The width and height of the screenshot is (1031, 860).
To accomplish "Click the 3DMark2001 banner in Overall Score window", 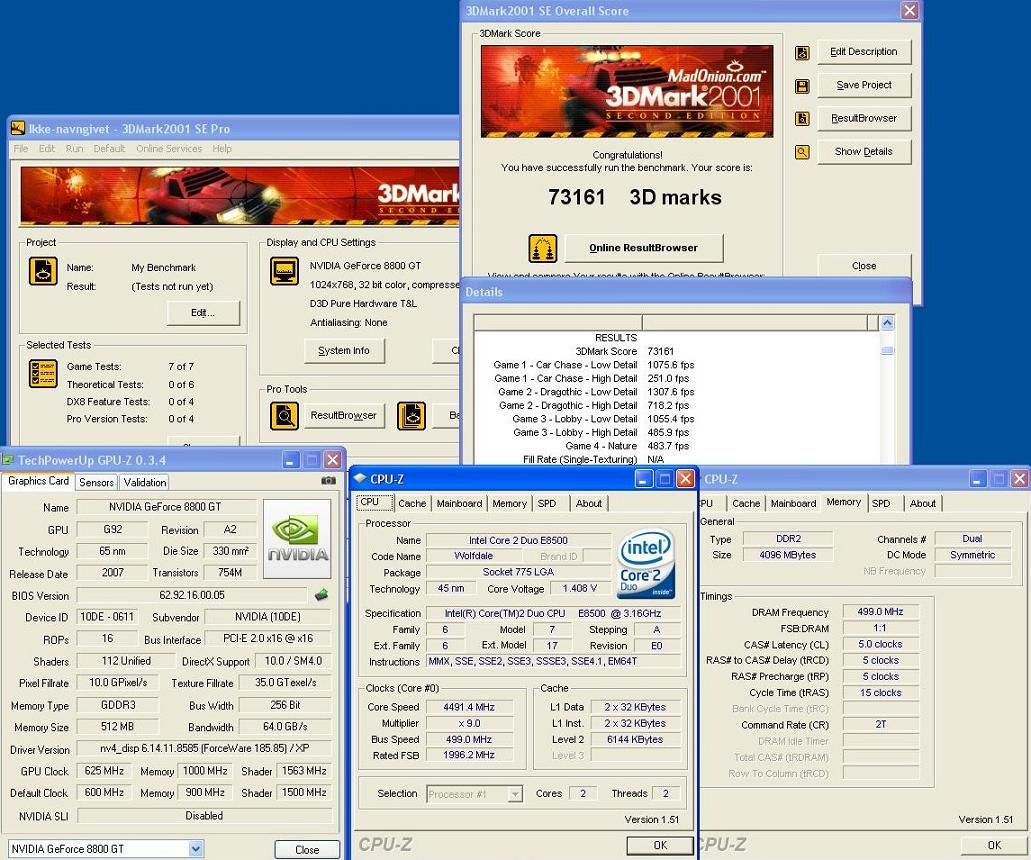I will tap(627, 91).
